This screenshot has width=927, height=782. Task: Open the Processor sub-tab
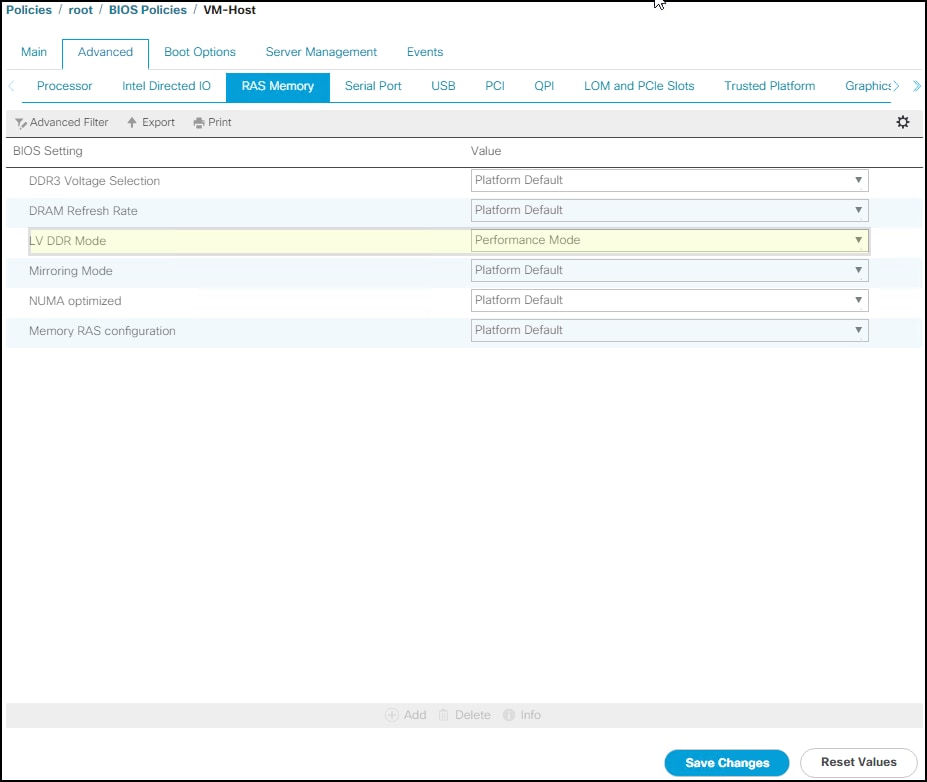pos(64,86)
